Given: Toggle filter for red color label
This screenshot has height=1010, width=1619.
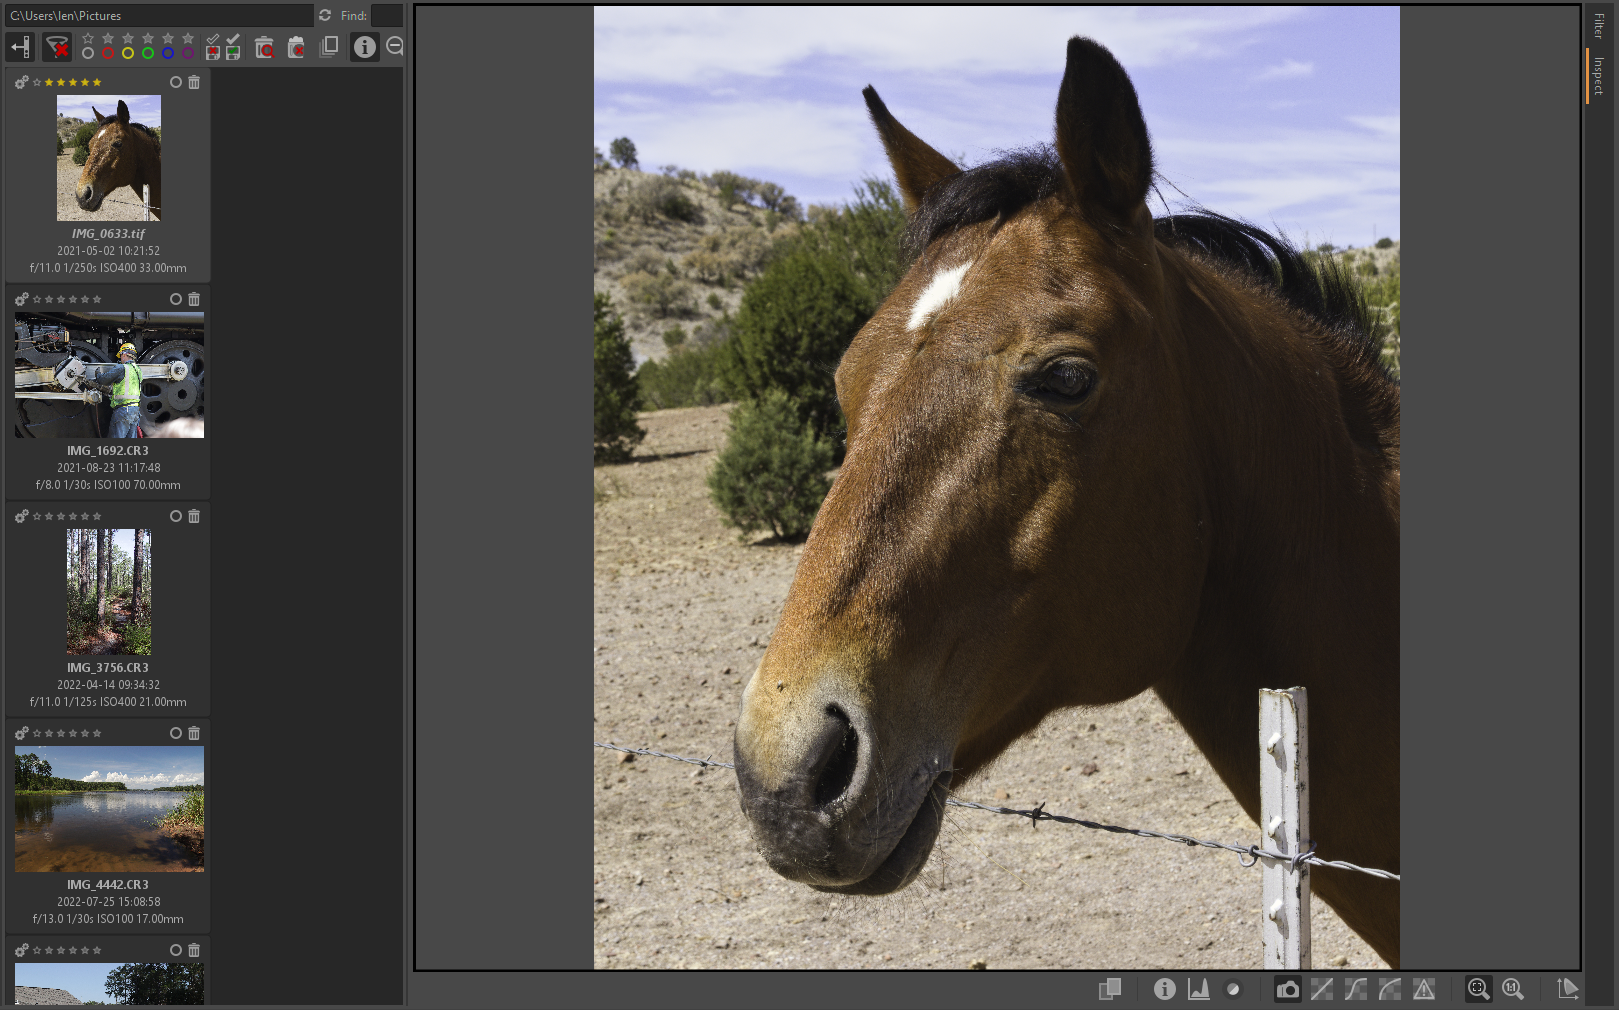Looking at the screenshot, I should click(108, 53).
